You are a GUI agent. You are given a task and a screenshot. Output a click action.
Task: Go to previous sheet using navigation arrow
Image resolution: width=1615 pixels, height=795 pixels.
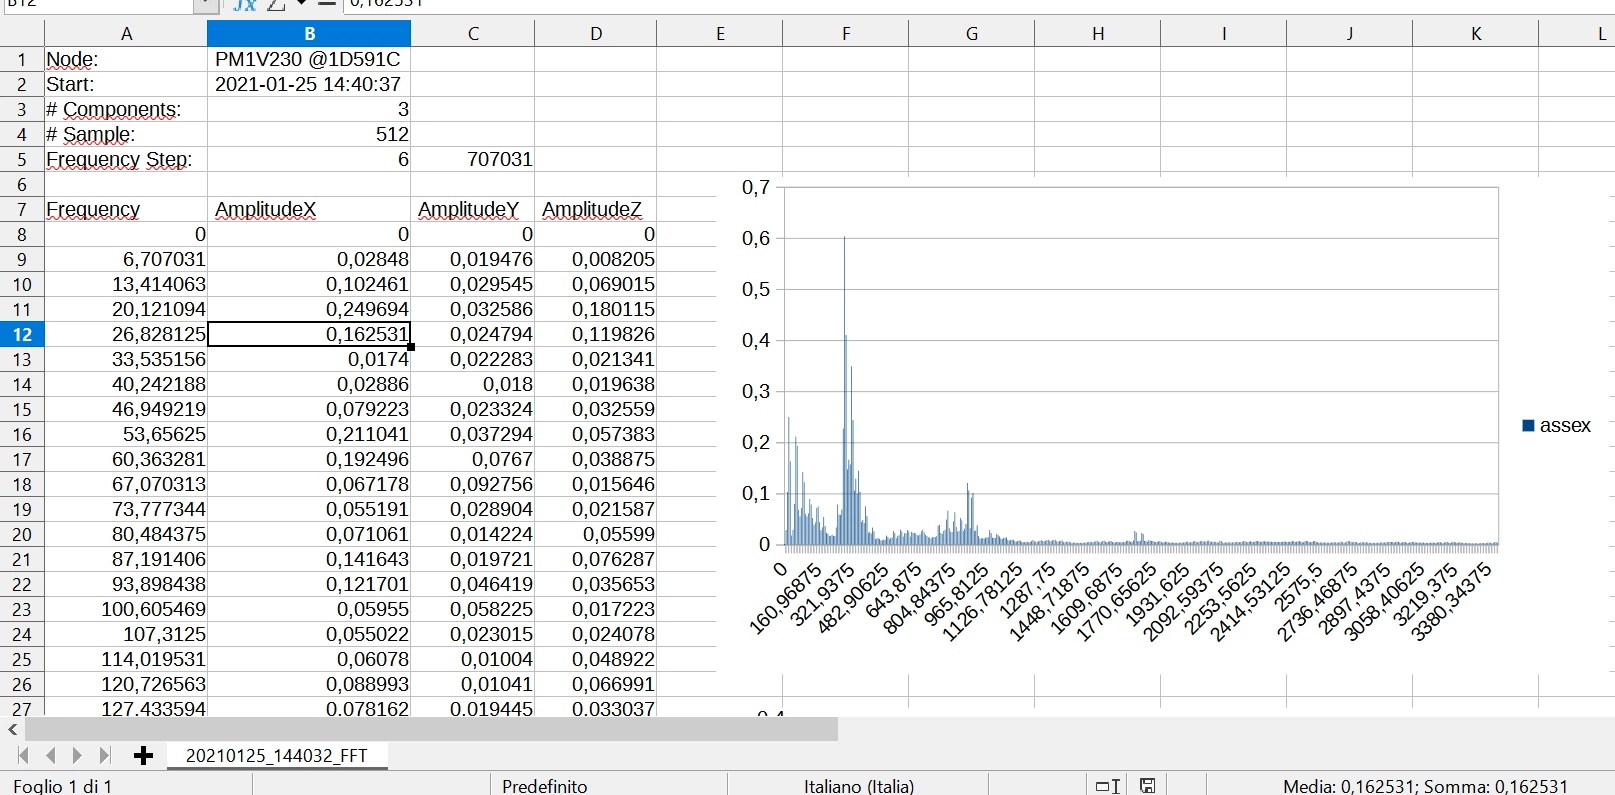click(x=50, y=755)
